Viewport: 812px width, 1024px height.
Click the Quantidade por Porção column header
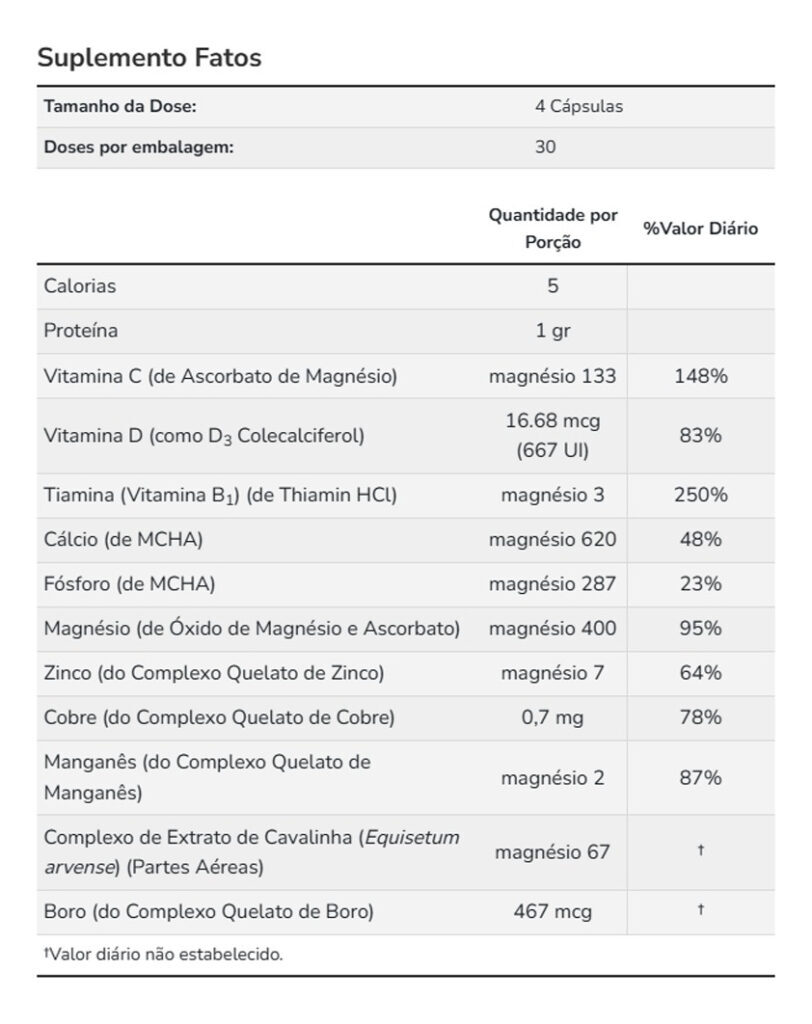click(553, 229)
